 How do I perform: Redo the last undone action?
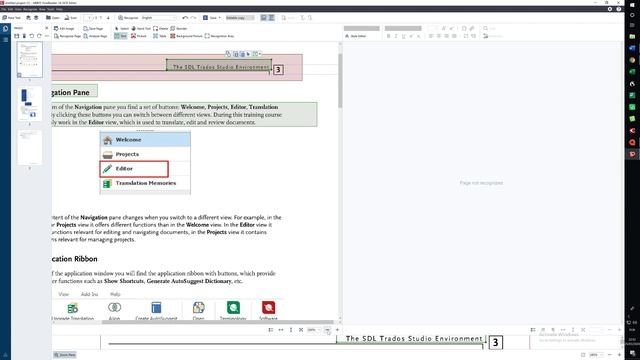pos(193,18)
